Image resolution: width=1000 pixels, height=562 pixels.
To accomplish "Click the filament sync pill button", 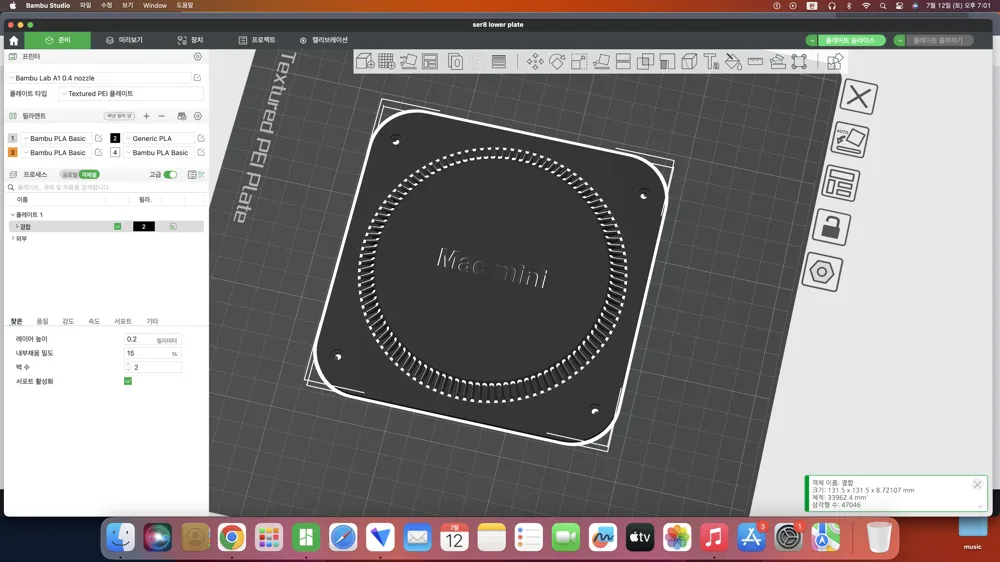I will (x=119, y=116).
